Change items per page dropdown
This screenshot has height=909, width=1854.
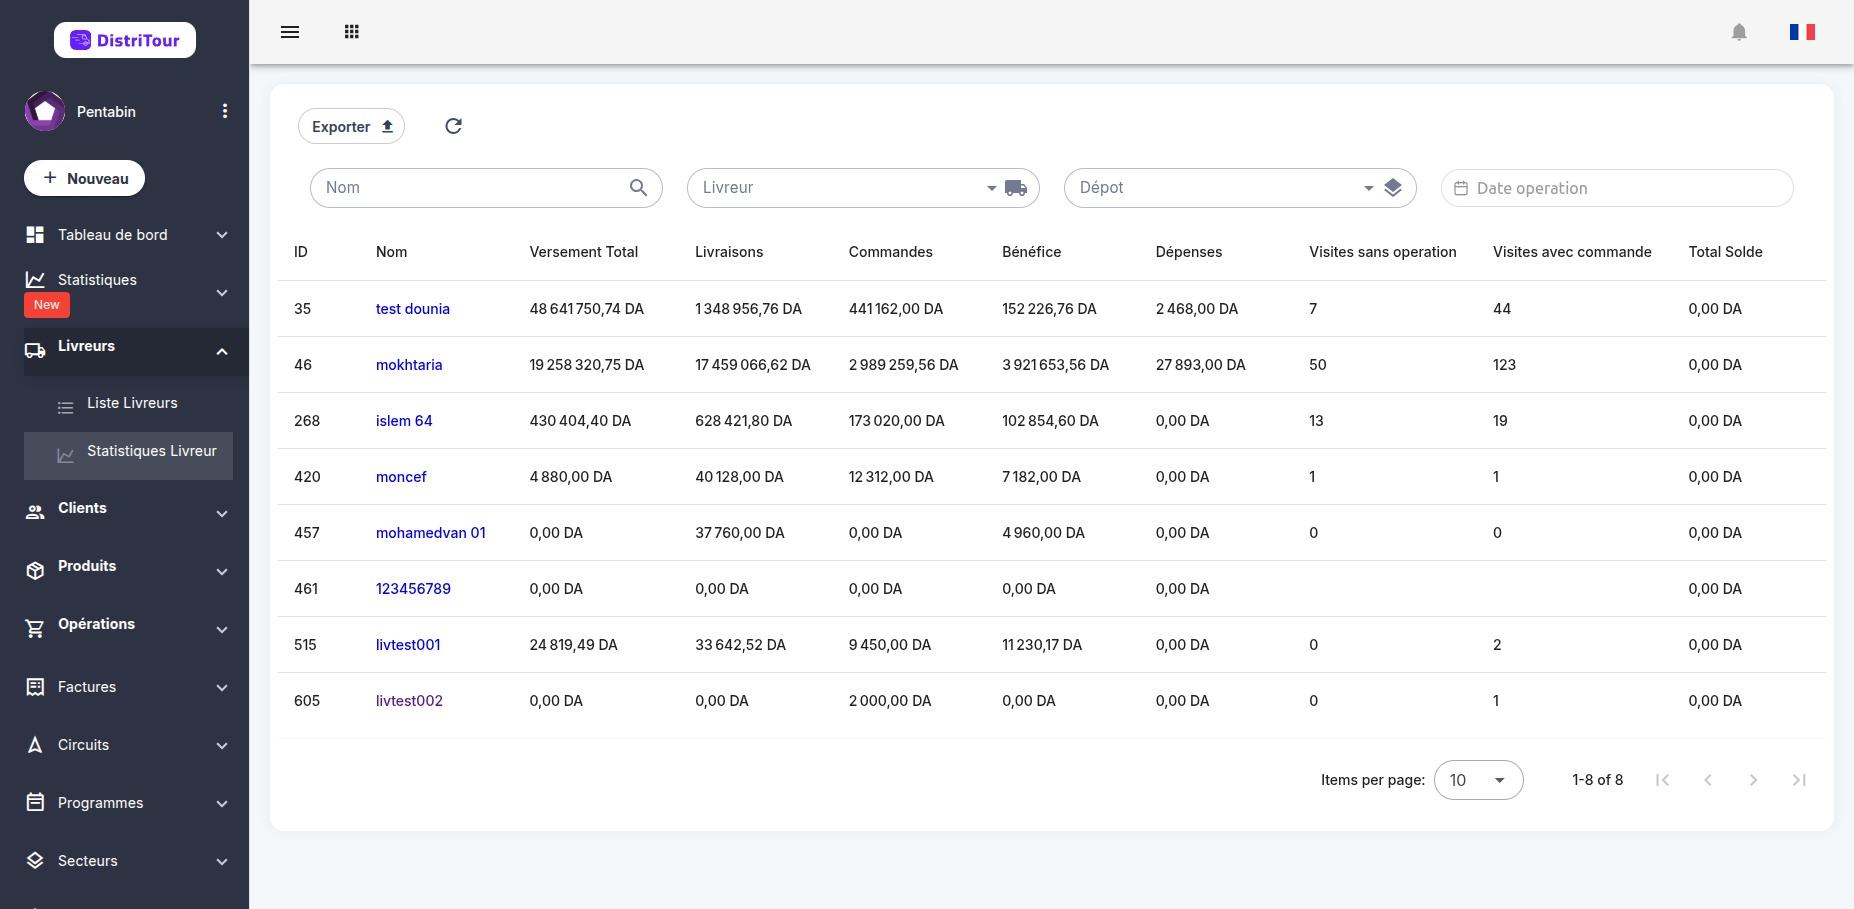(x=1478, y=780)
